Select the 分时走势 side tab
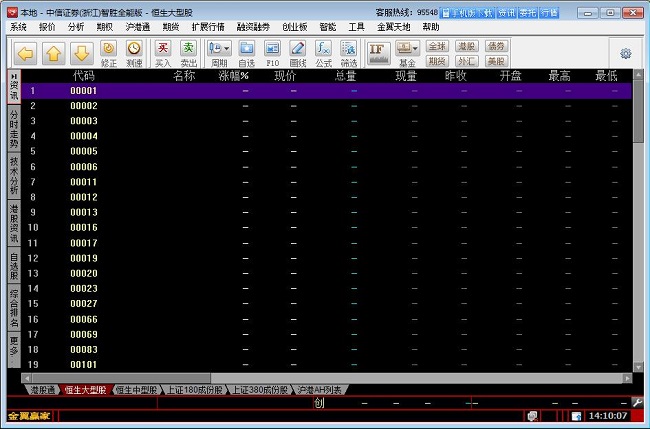Screen dimensions: 650x429 14,129
